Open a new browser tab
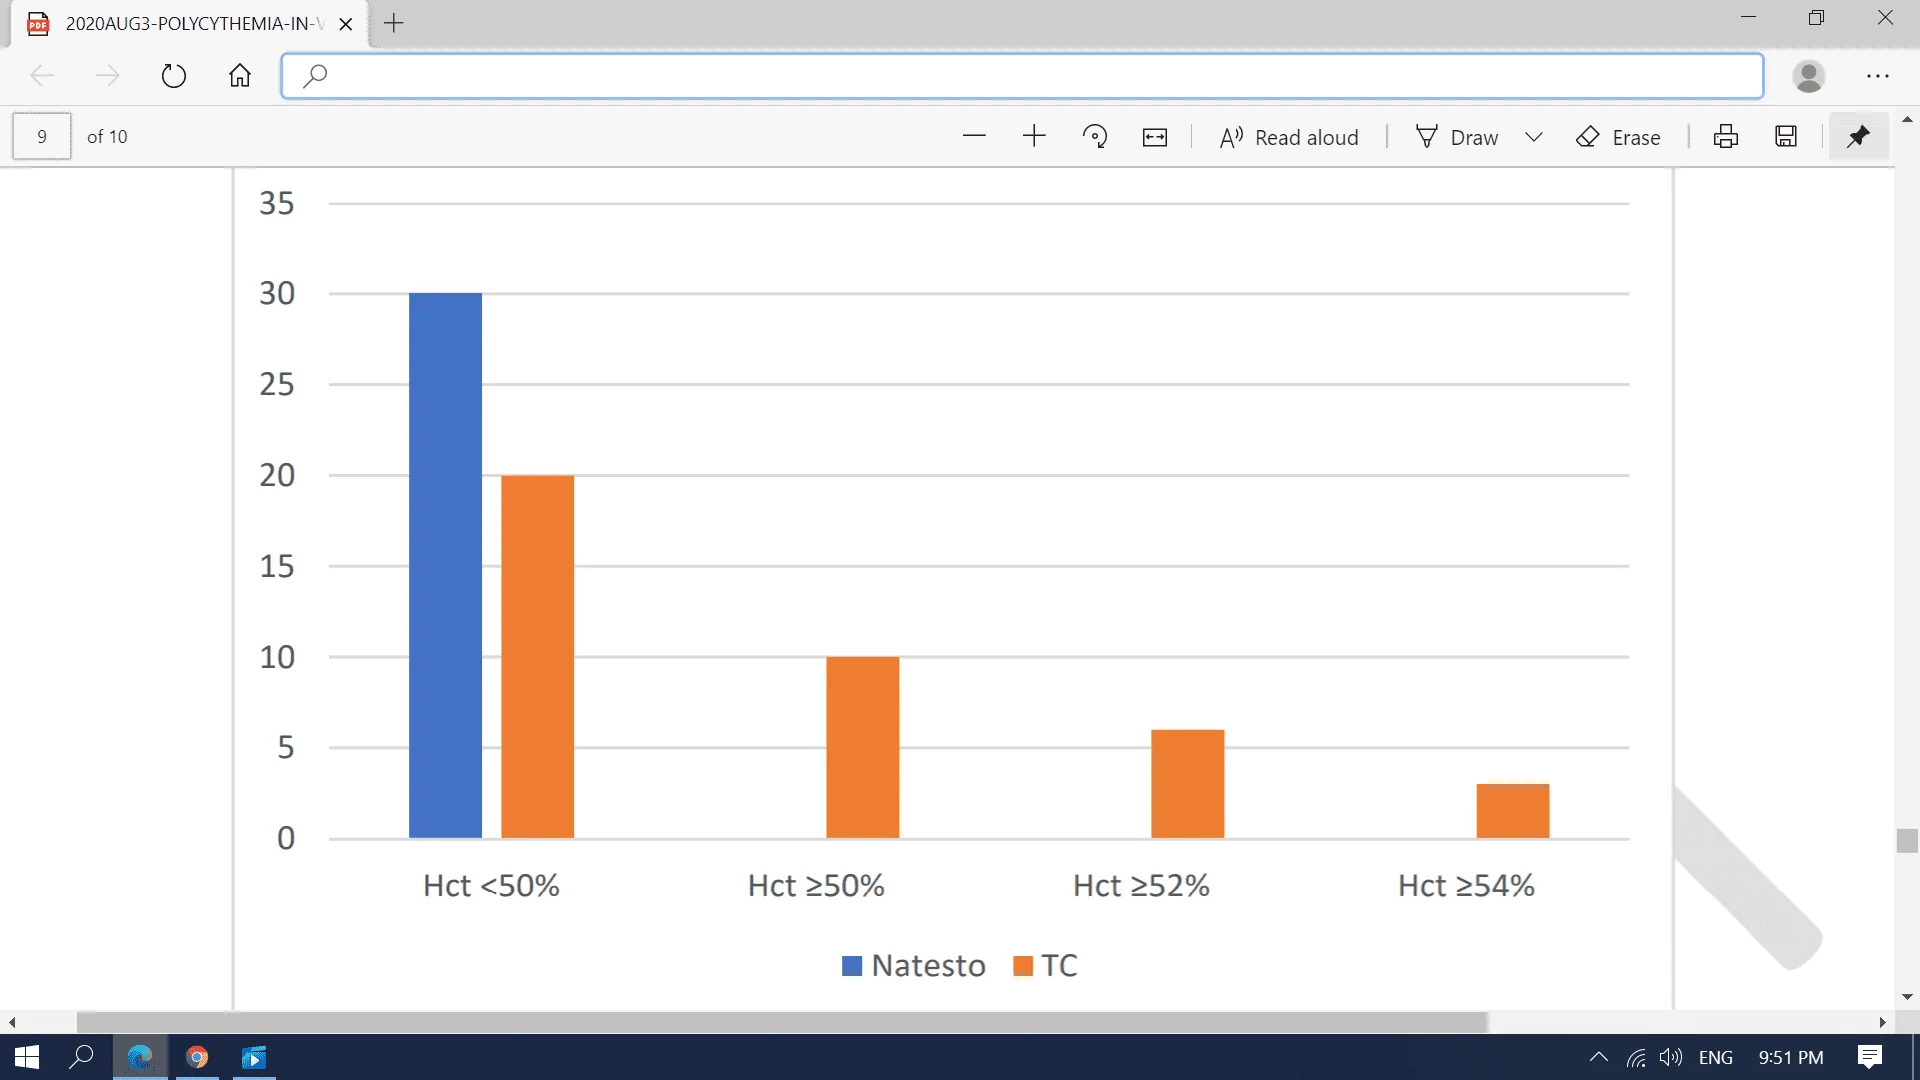 394,23
